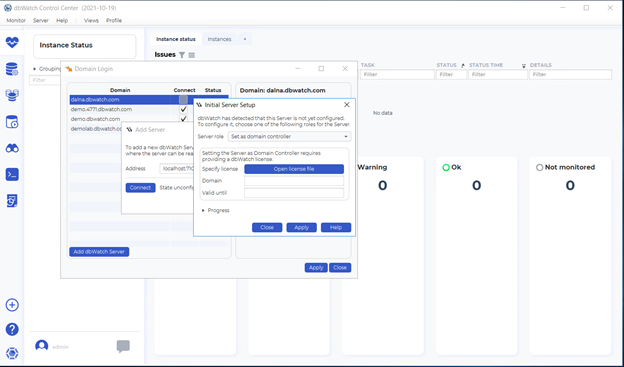The width and height of the screenshot is (624, 367).
Task: Click Close in Initial Server Setup
Action: [x=267, y=227]
